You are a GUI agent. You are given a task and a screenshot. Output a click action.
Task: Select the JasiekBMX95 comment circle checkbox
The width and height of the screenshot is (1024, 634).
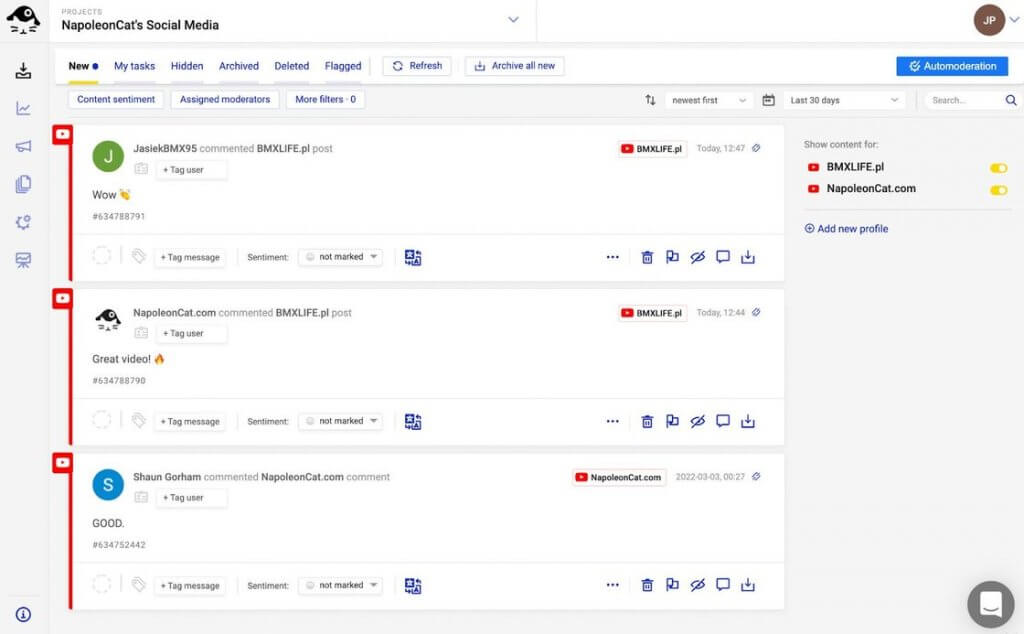point(102,255)
